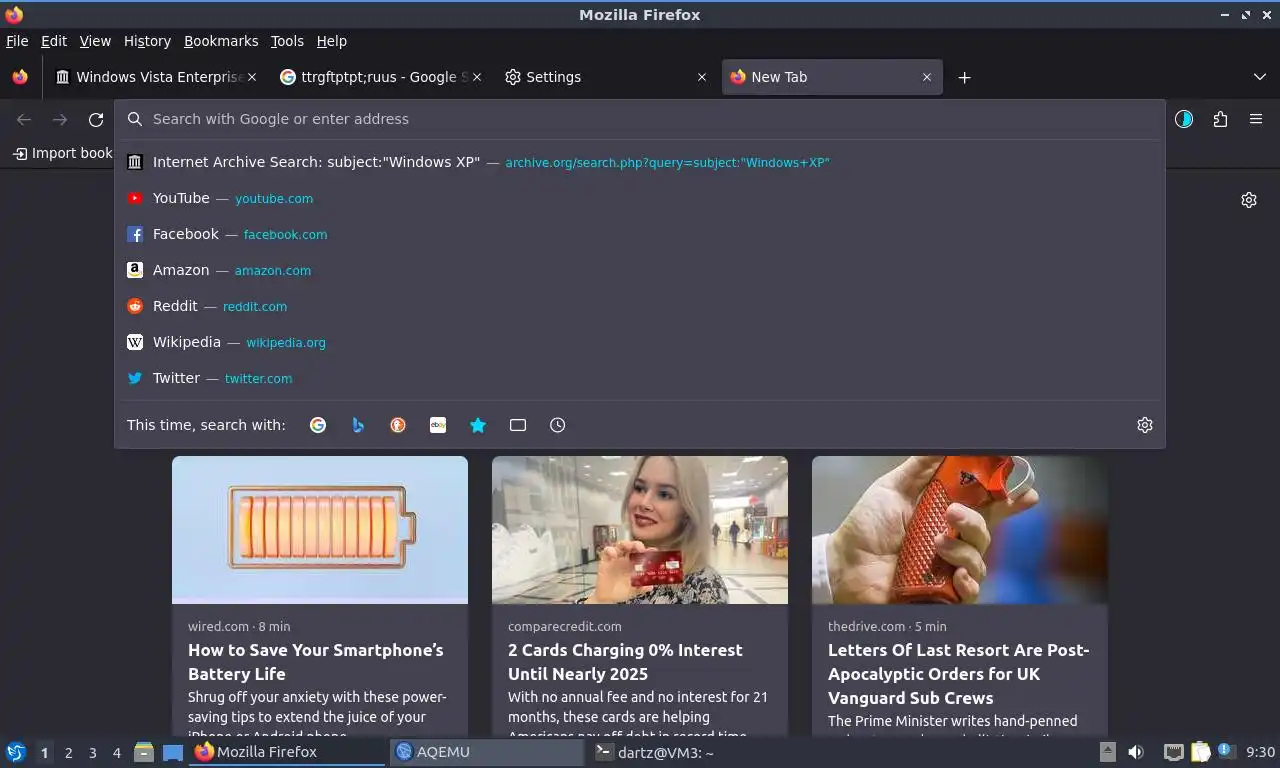Open the file manager icon in taskbar
This screenshot has width=1280, height=768.
click(144, 752)
